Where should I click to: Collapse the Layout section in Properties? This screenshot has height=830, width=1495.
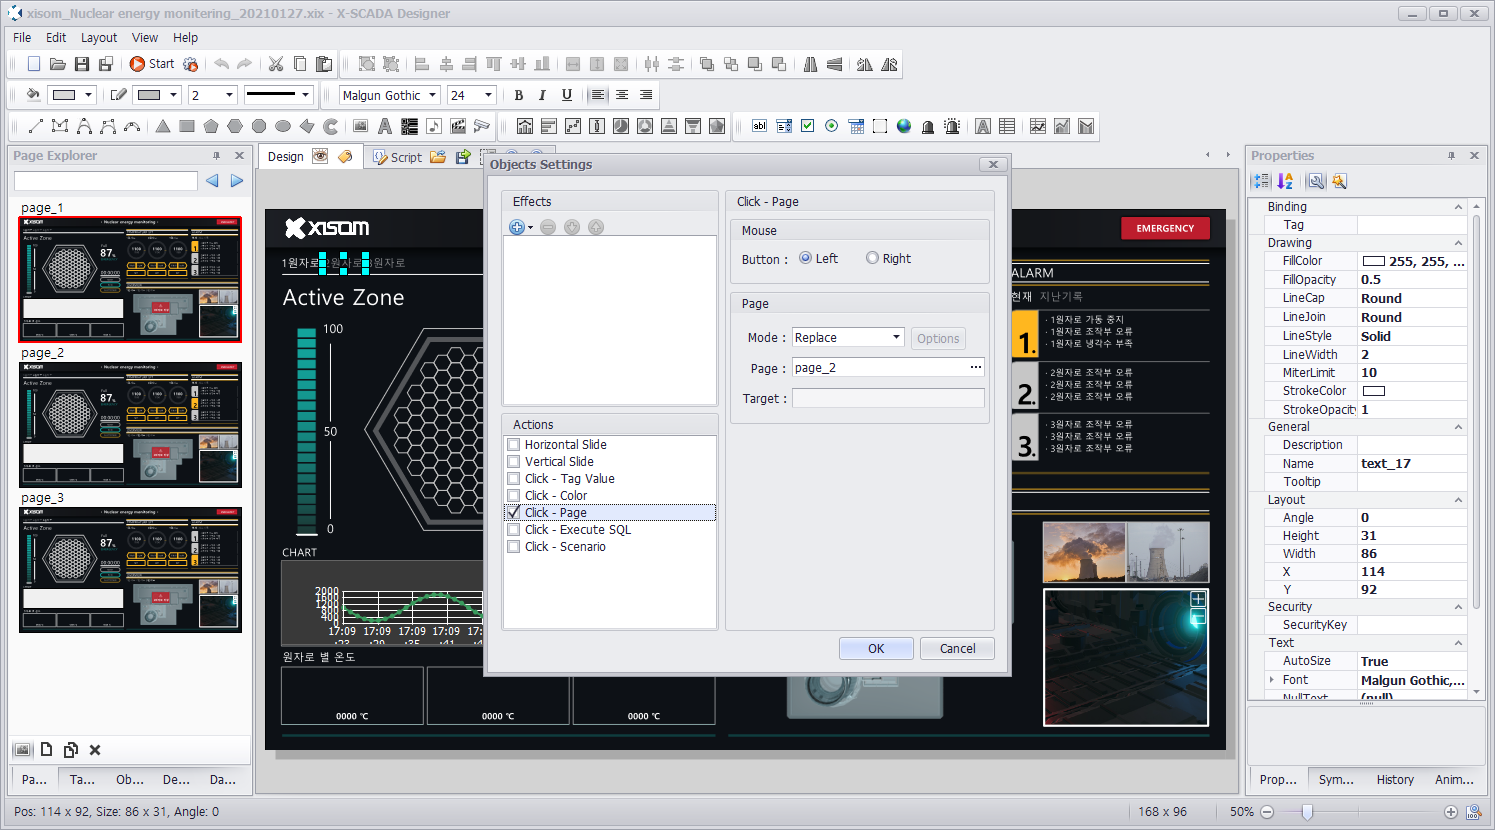[x=1458, y=500]
